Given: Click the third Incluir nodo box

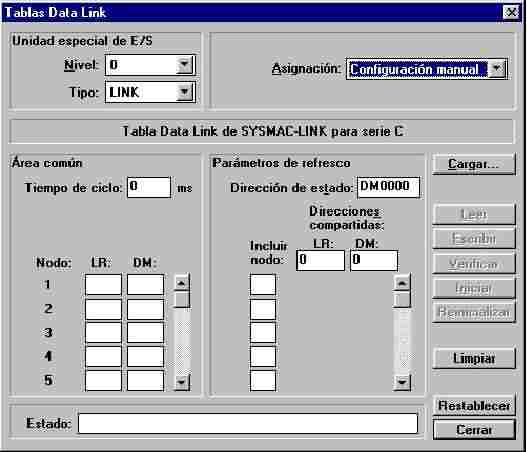Looking at the screenshot, I should pos(263,332).
